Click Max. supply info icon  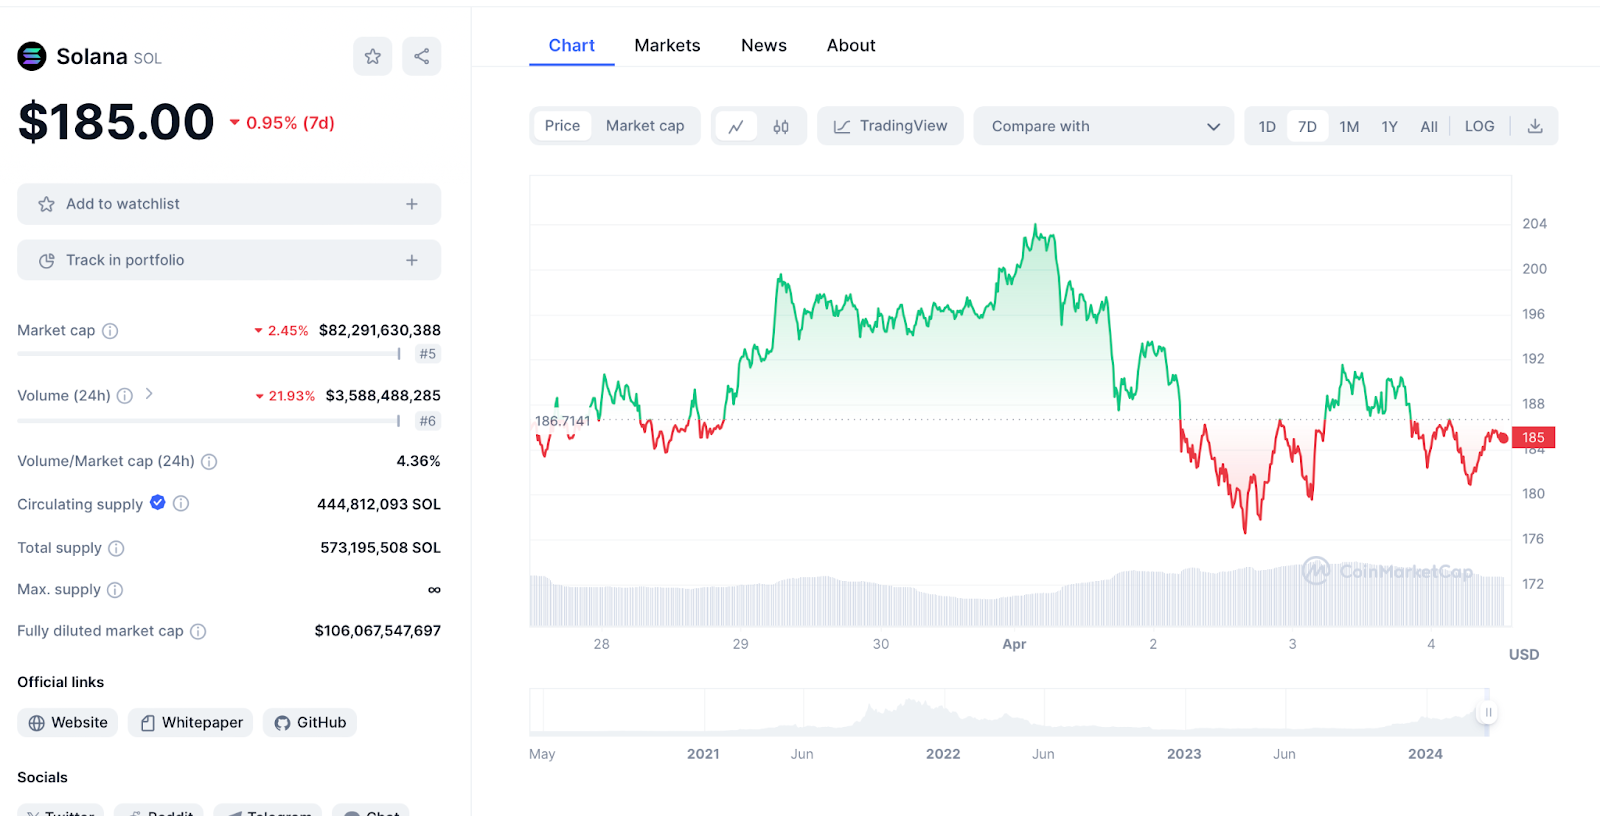(x=115, y=590)
